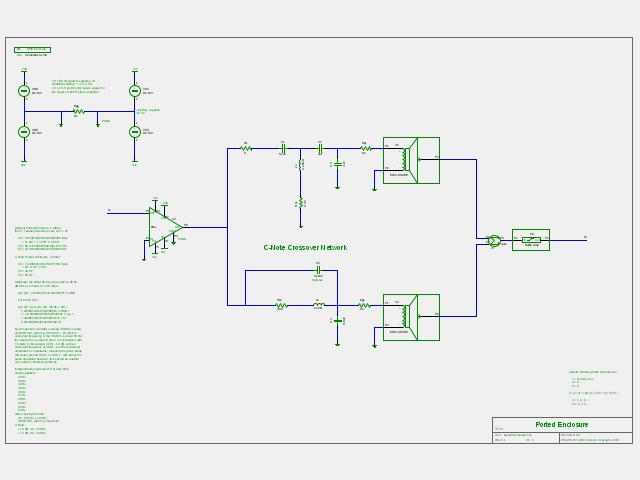Select the series resistor in lower branch
640x480 pixels.
281,305
